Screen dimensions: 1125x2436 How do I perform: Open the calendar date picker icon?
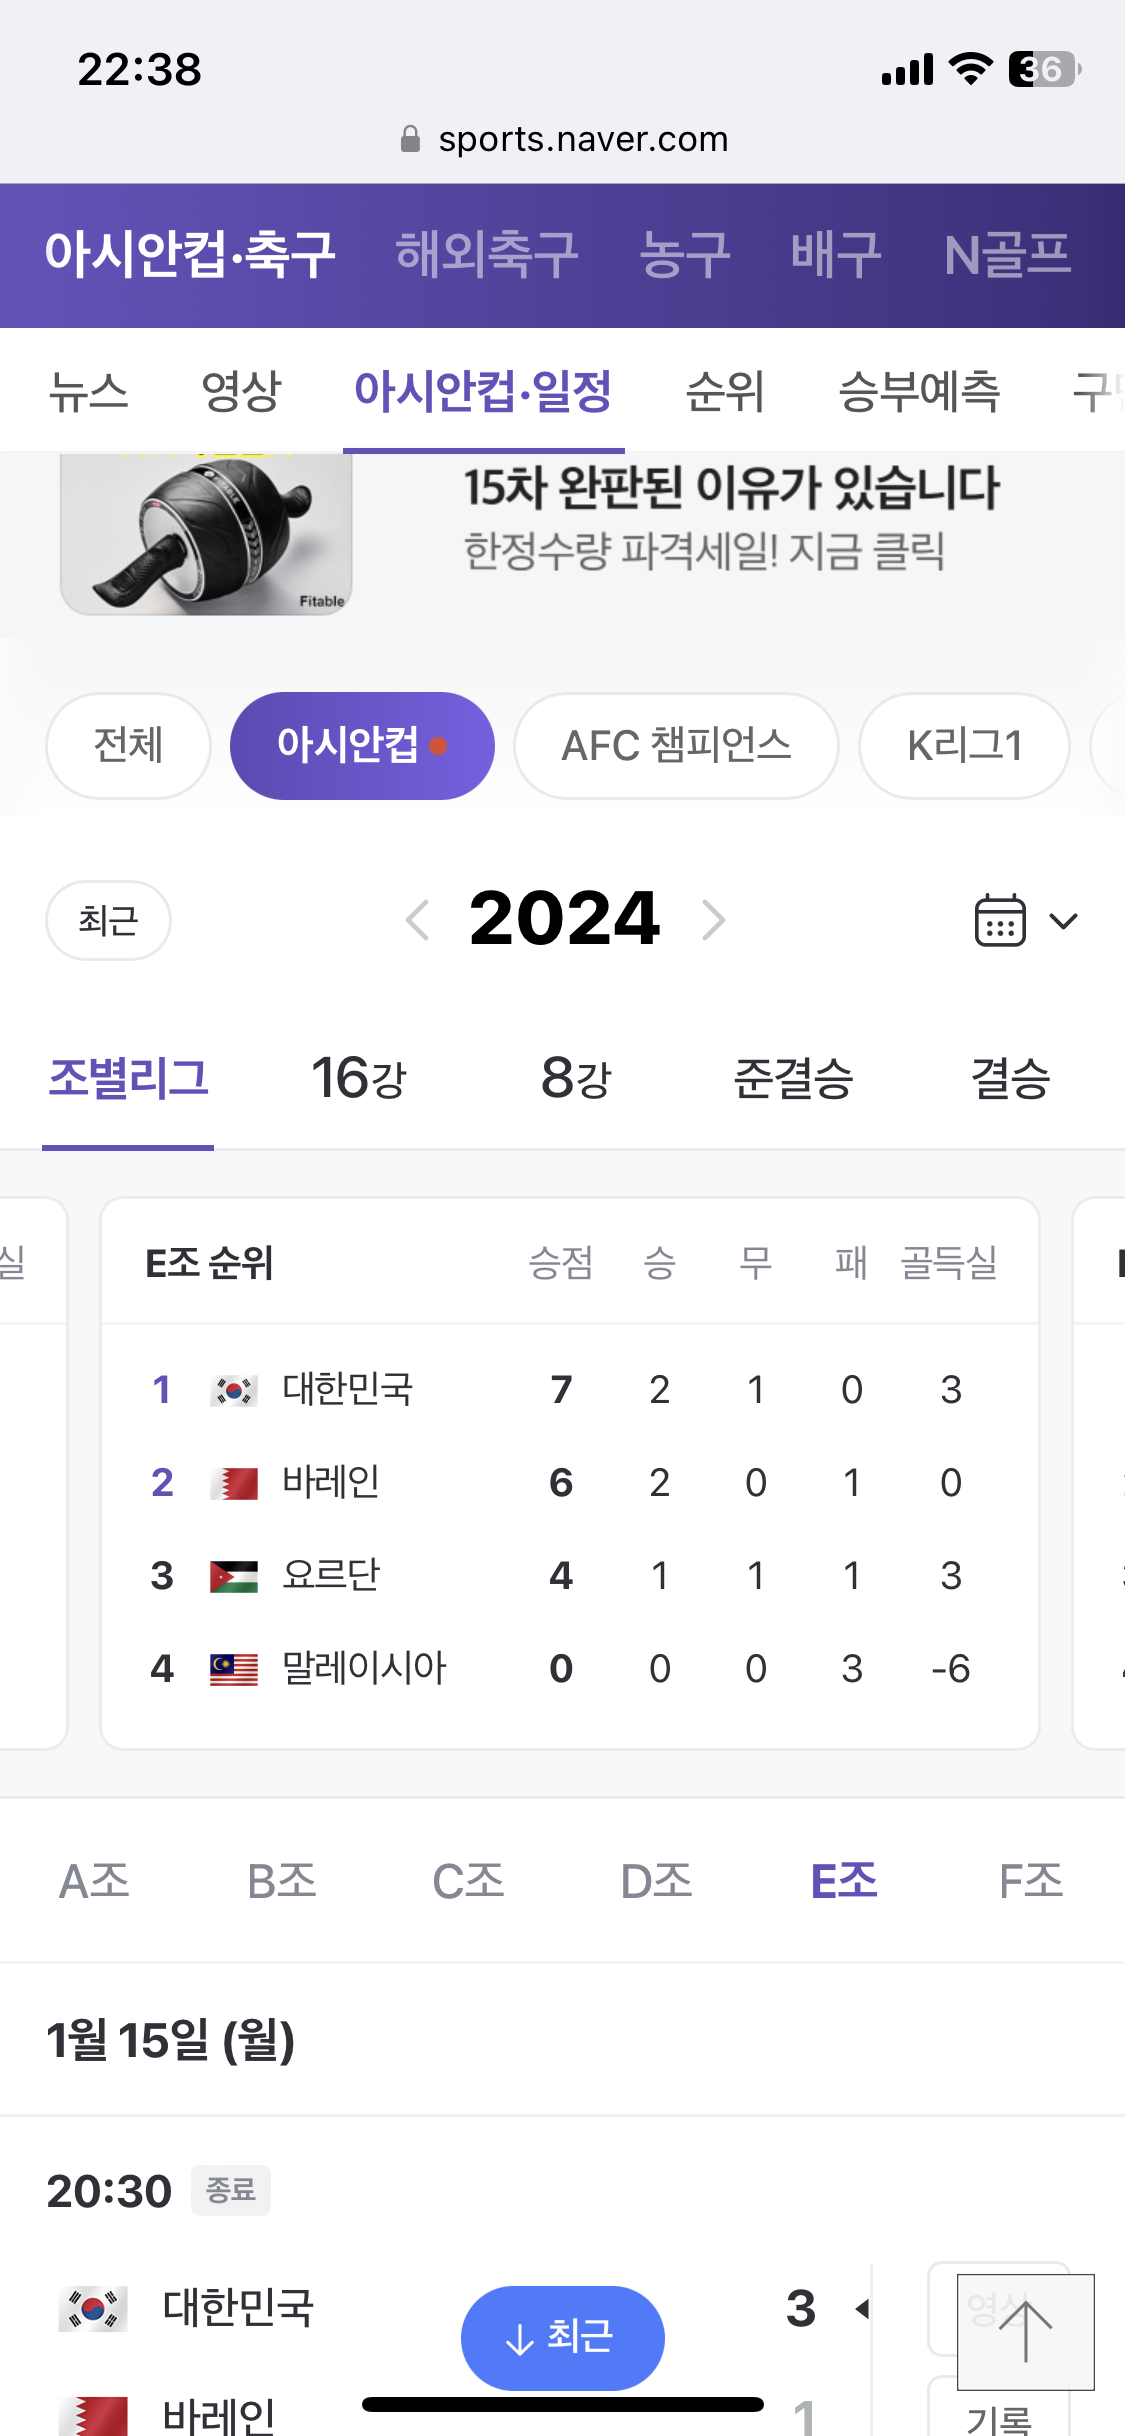point(1000,920)
